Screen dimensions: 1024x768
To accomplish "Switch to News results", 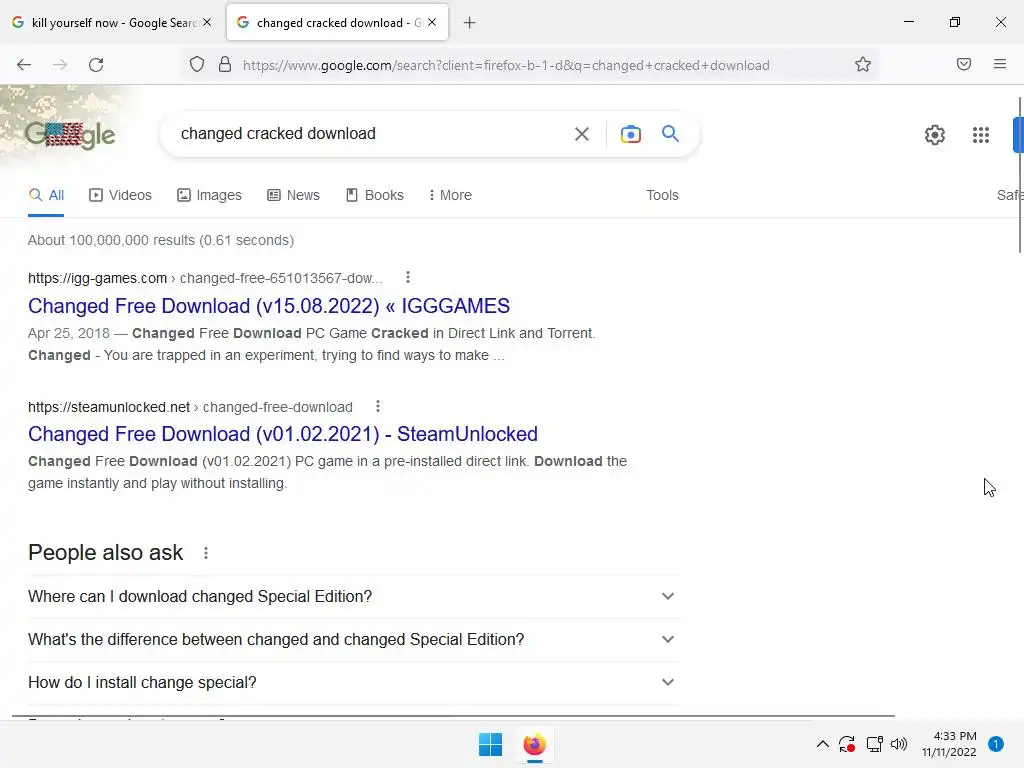I will [x=293, y=195].
